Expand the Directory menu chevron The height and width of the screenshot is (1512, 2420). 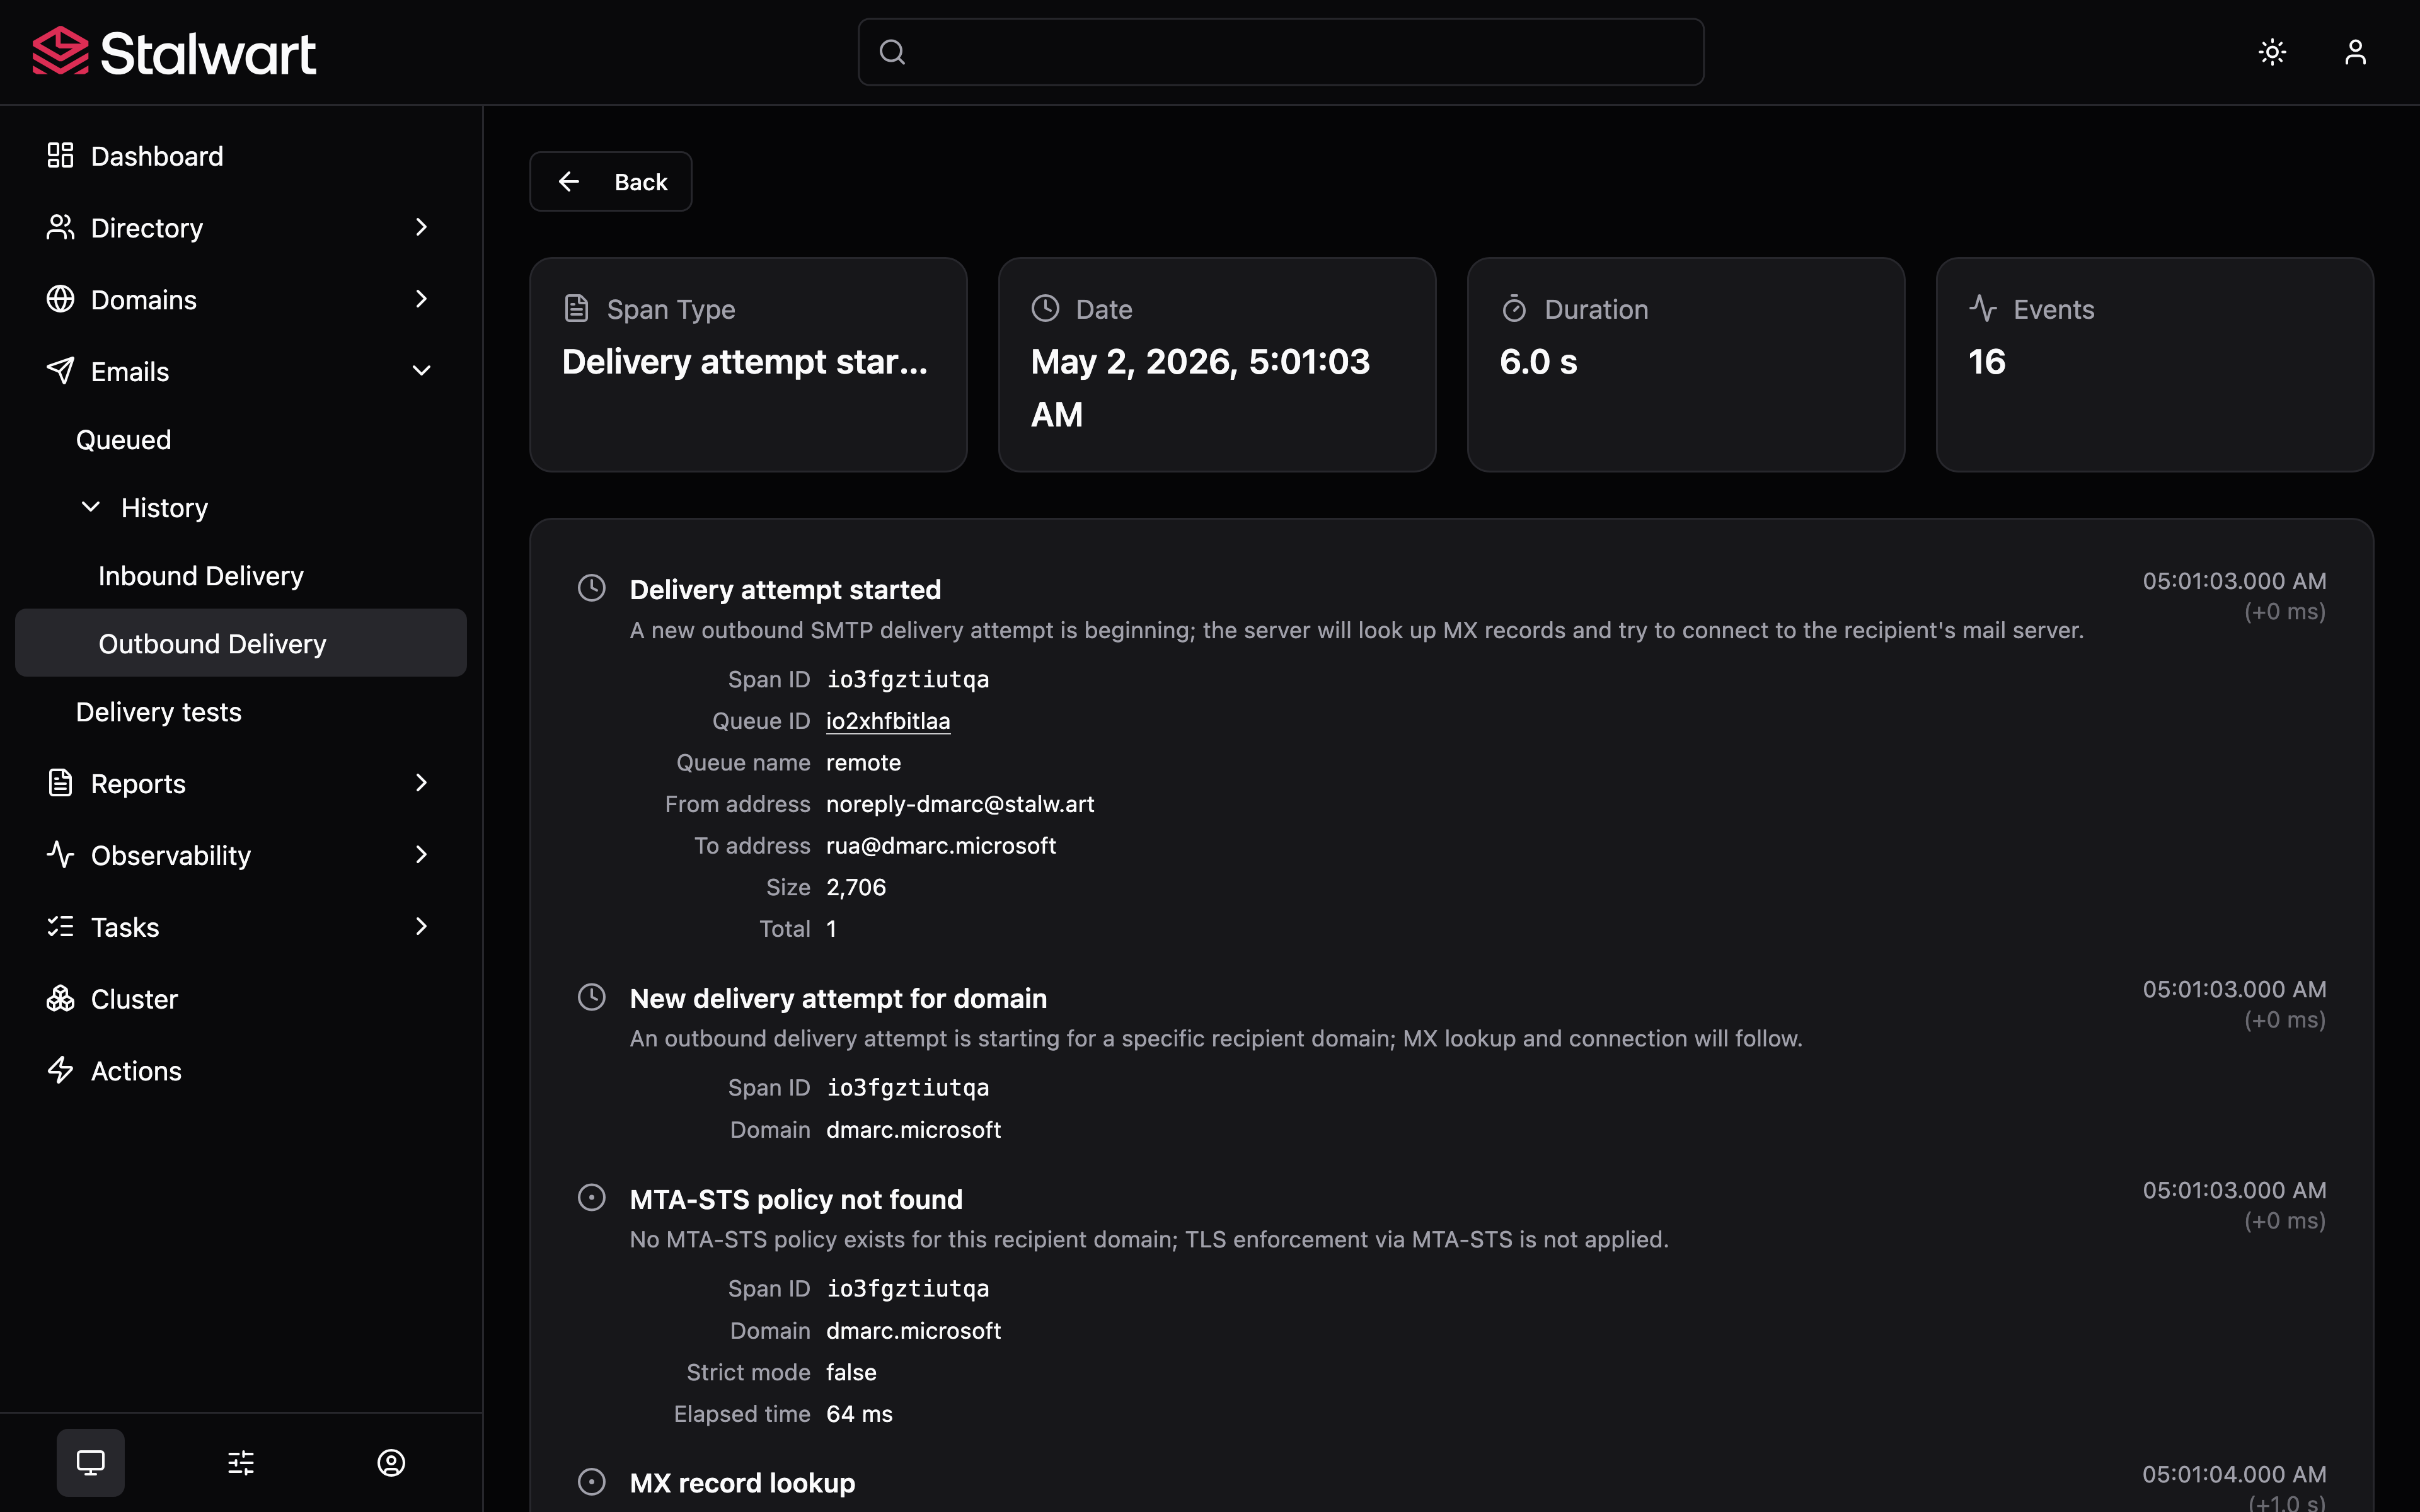[x=421, y=227]
